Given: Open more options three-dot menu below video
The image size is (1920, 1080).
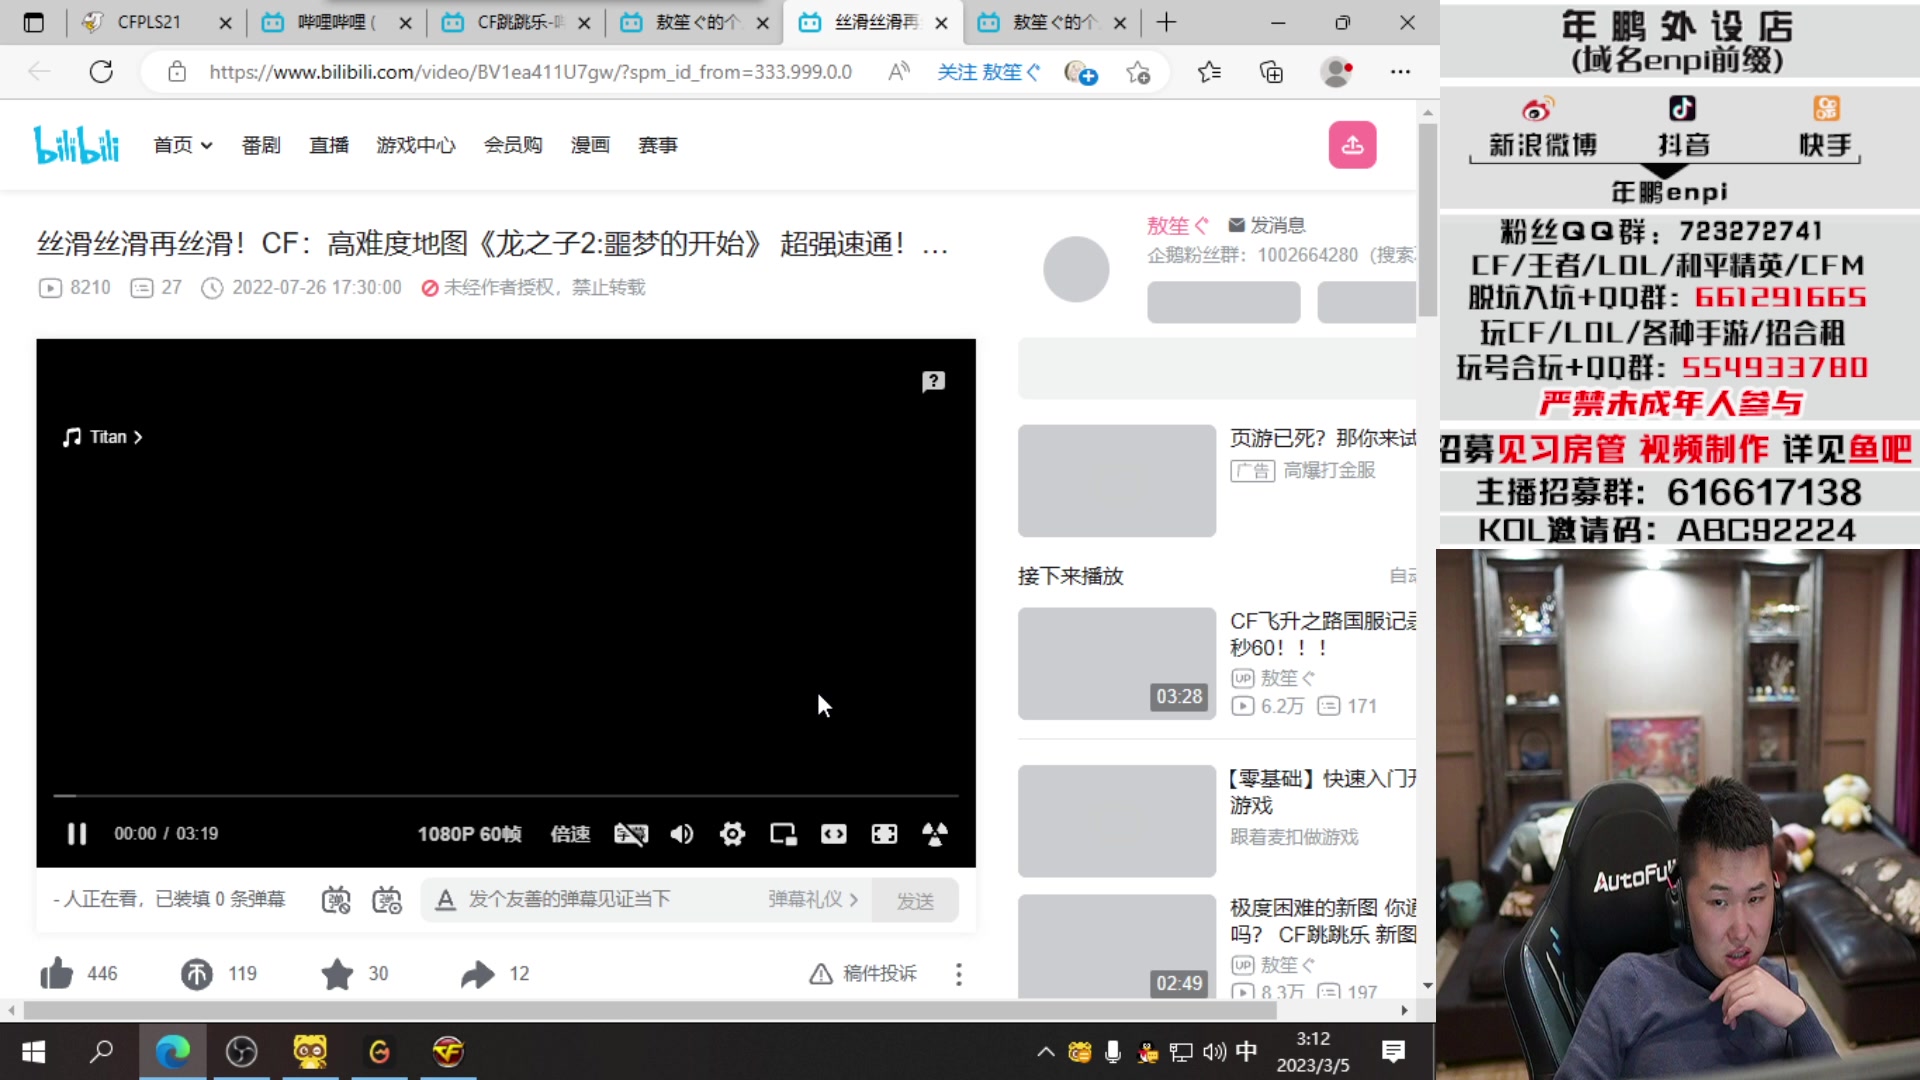Looking at the screenshot, I should tap(958, 974).
